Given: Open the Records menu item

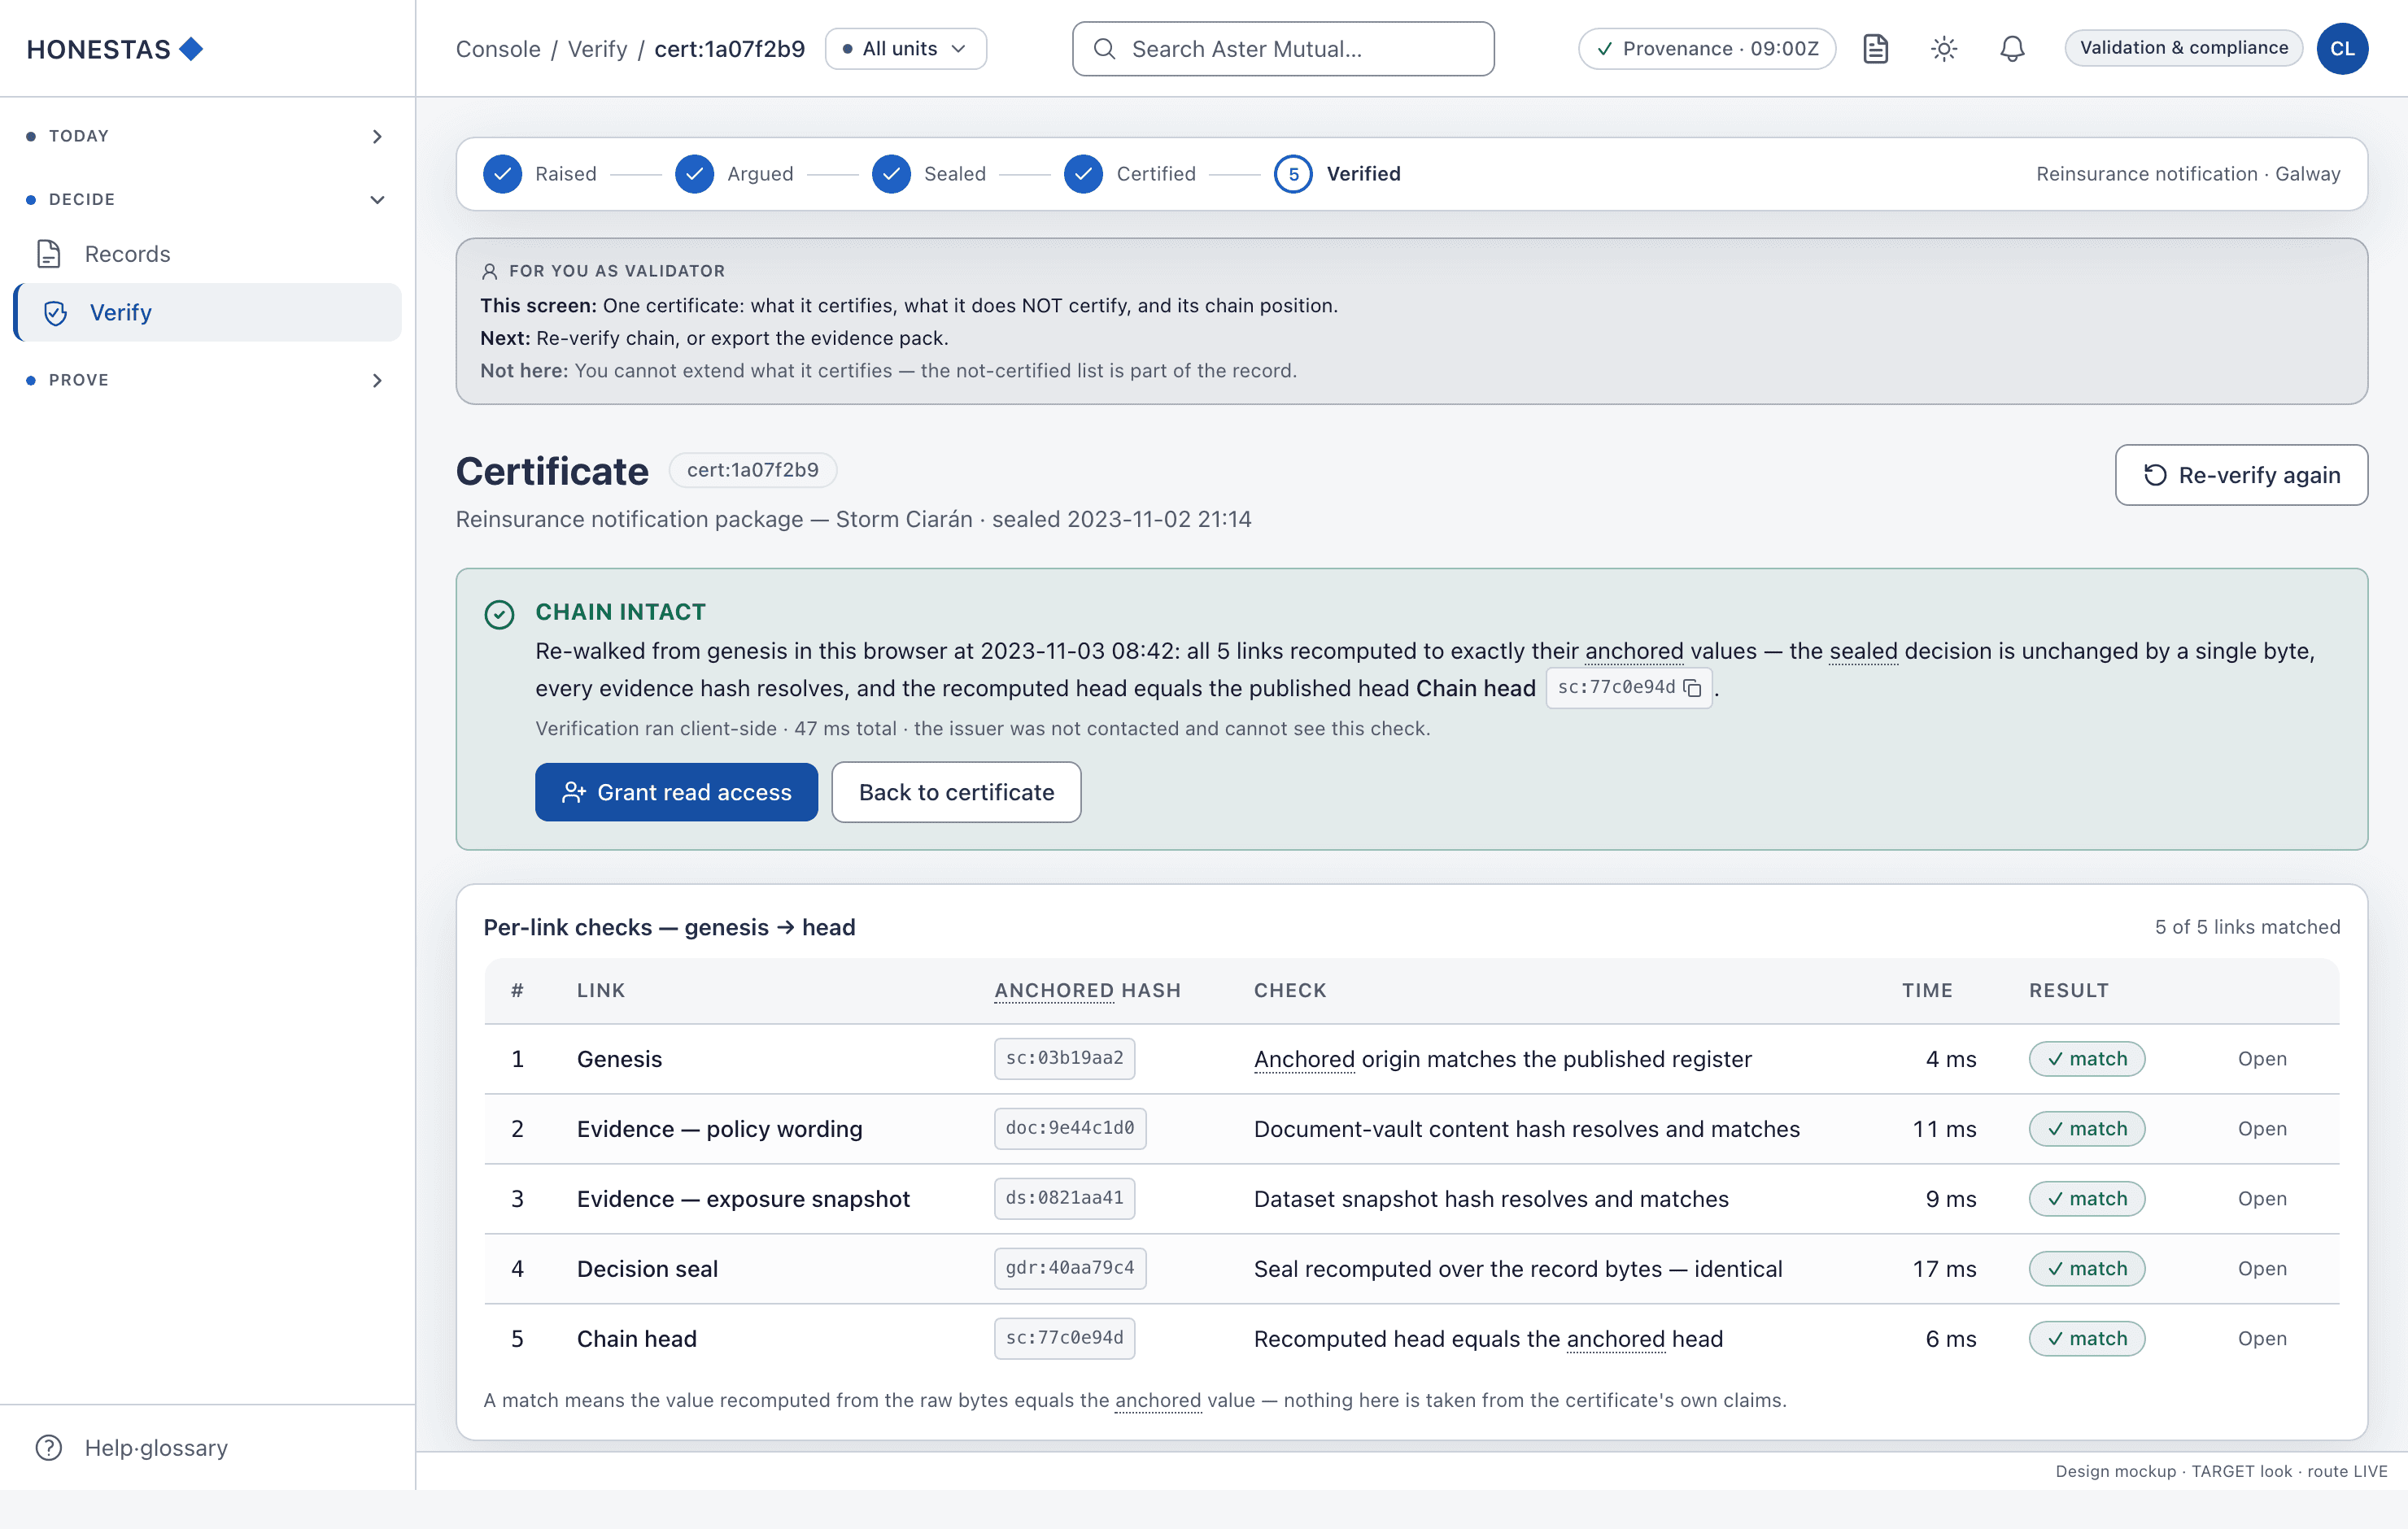Looking at the screenshot, I should 208,253.
